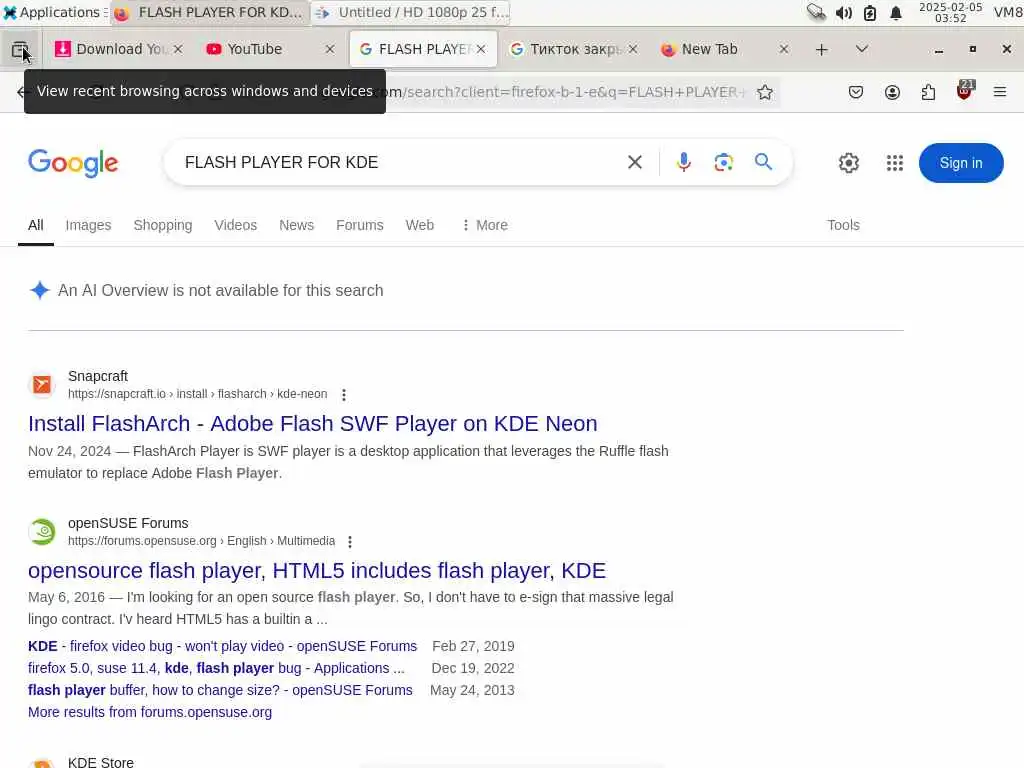1024x768 pixels.
Task: Close the YouTube tab
Action: click(330, 50)
